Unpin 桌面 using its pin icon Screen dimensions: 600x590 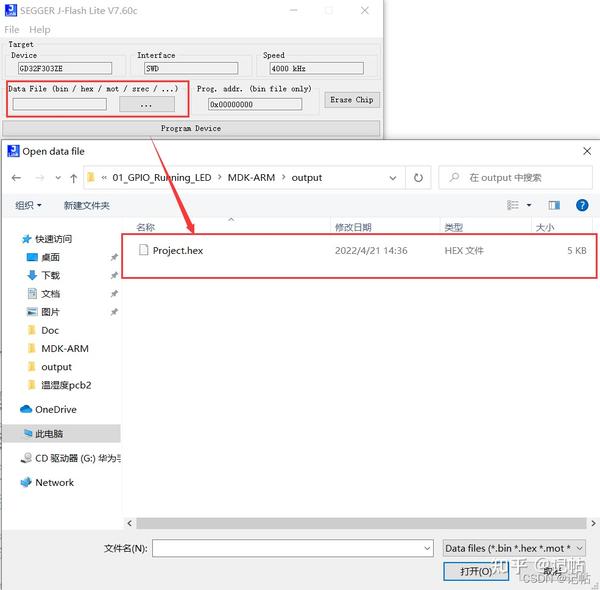(114, 257)
